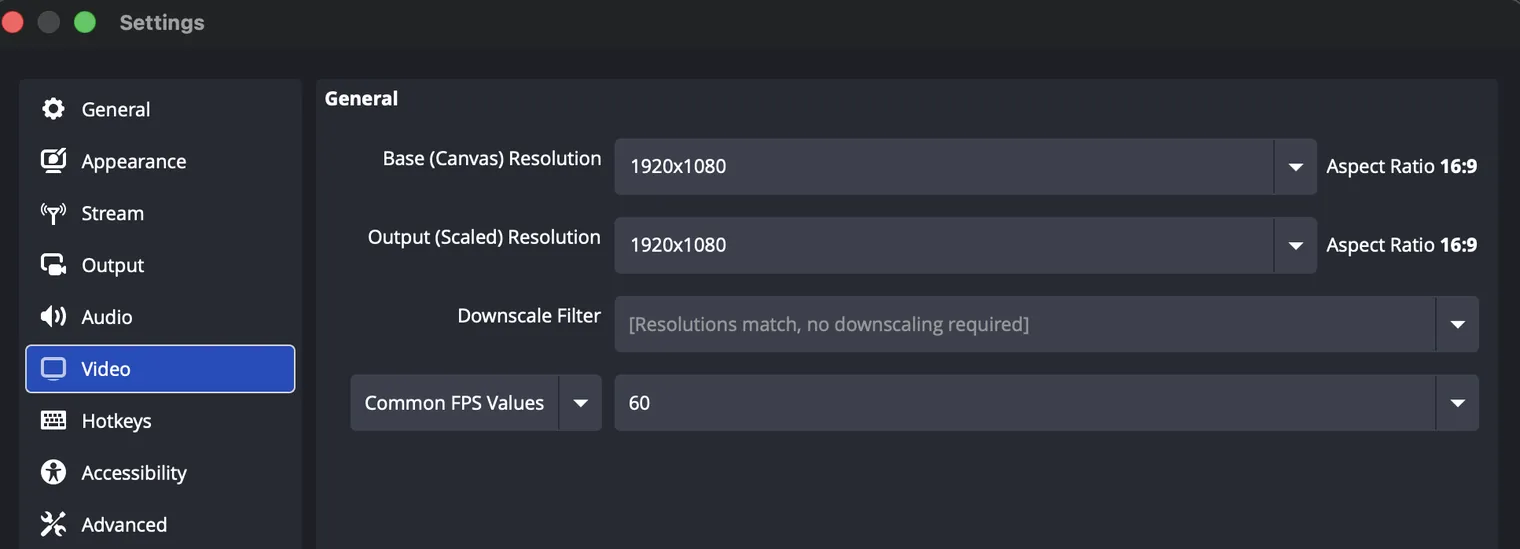This screenshot has width=1520, height=549.
Task: Click the green zoom window button
Action: pyautogui.click(x=85, y=22)
